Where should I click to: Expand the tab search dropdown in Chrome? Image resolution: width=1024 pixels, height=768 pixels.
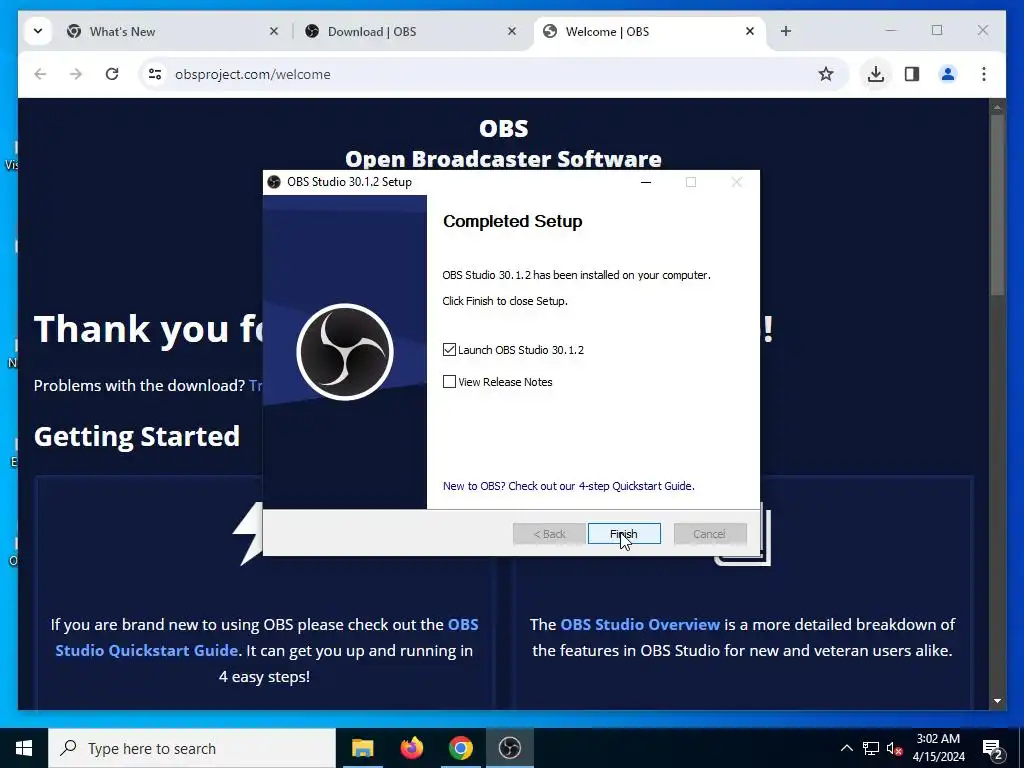tap(38, 31)
